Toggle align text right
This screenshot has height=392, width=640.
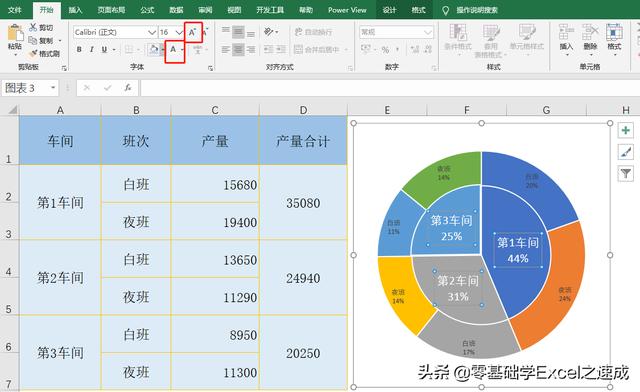[x=251, y=50]
